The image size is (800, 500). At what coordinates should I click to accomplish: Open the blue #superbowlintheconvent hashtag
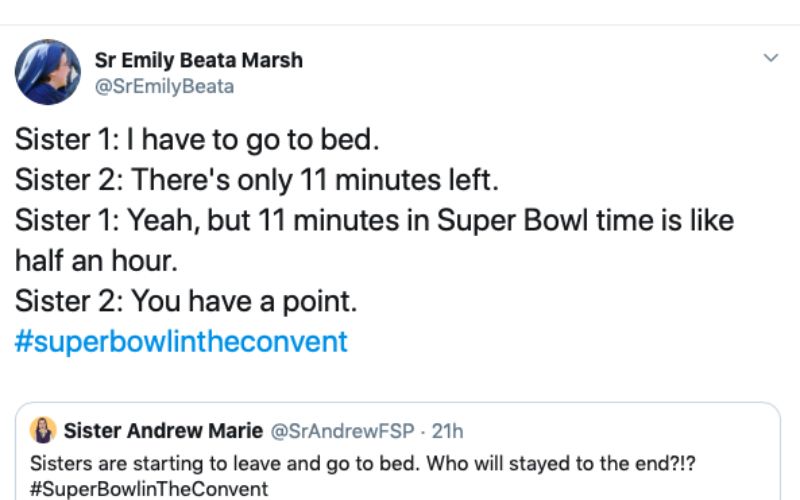tap(181, 342)
